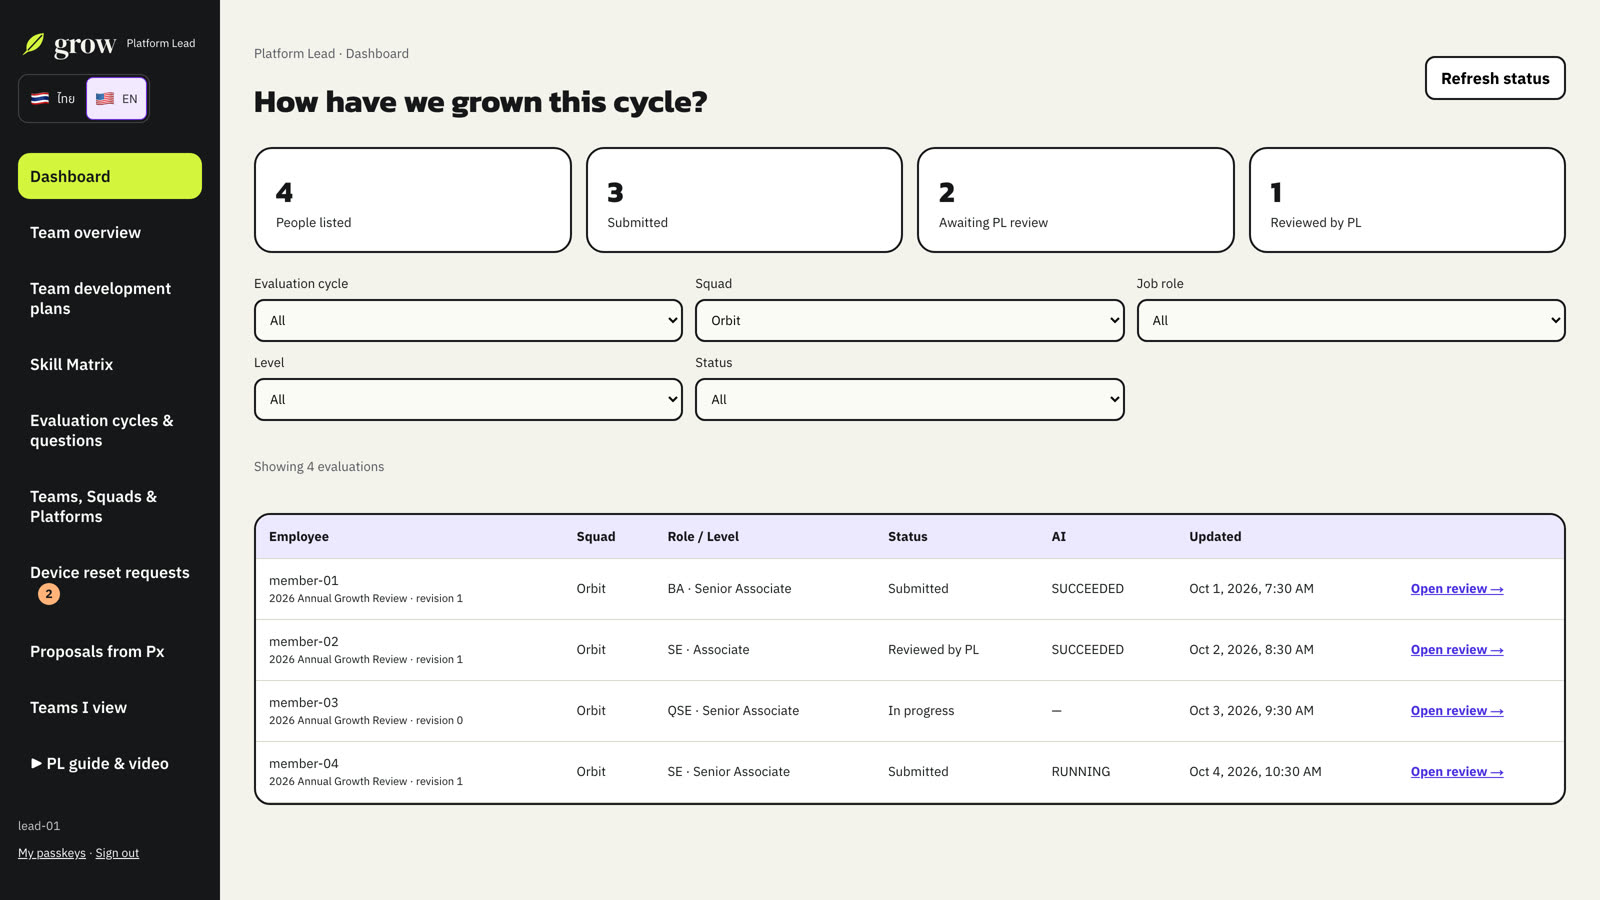The height and width of the screenshot is (900, 1600).
Task: Click the My passkeys link
Action: coord(52,853)
